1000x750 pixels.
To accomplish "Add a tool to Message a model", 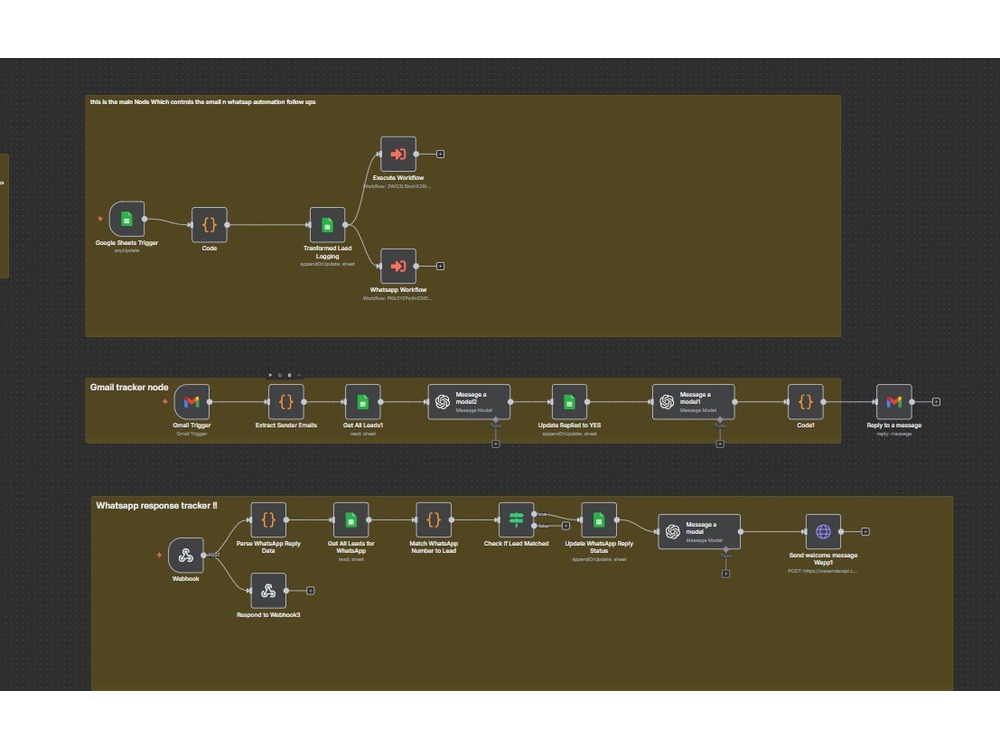I will [x=726, y=574].
